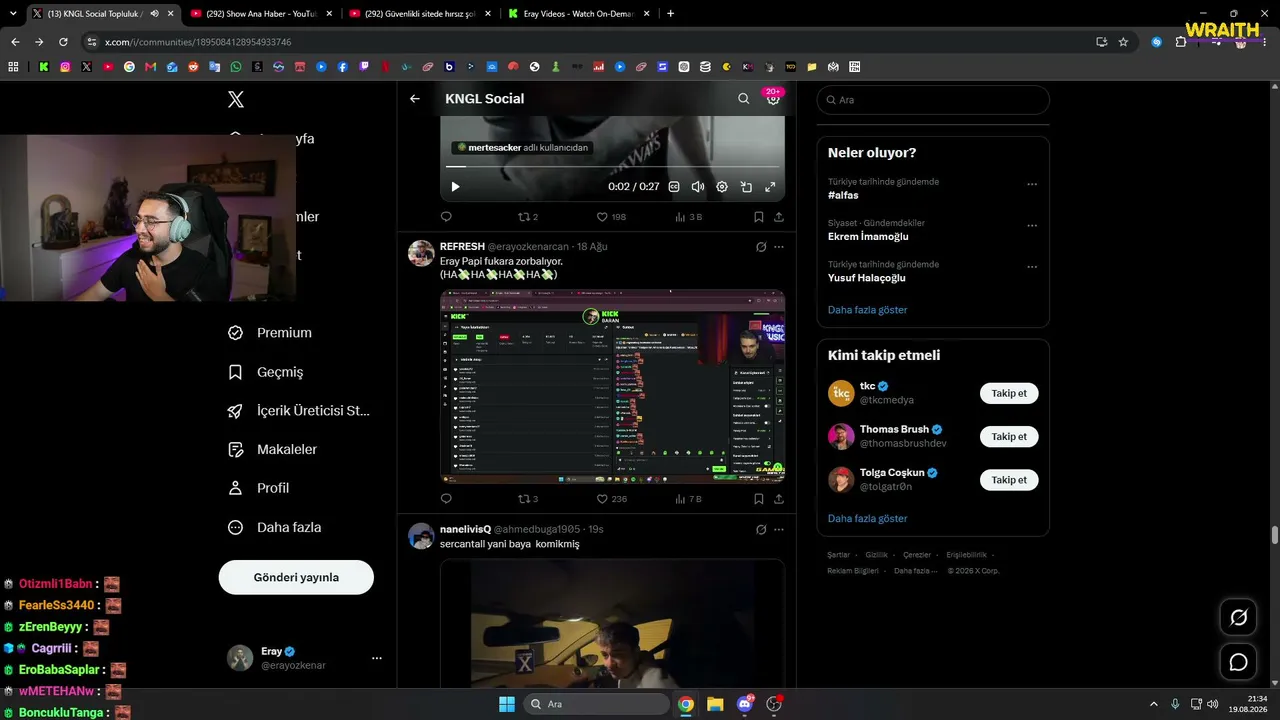Share the post with 198 likes
Image resolution: width=1280 pixels, height=720 pixels.
(x=779, y=217)
